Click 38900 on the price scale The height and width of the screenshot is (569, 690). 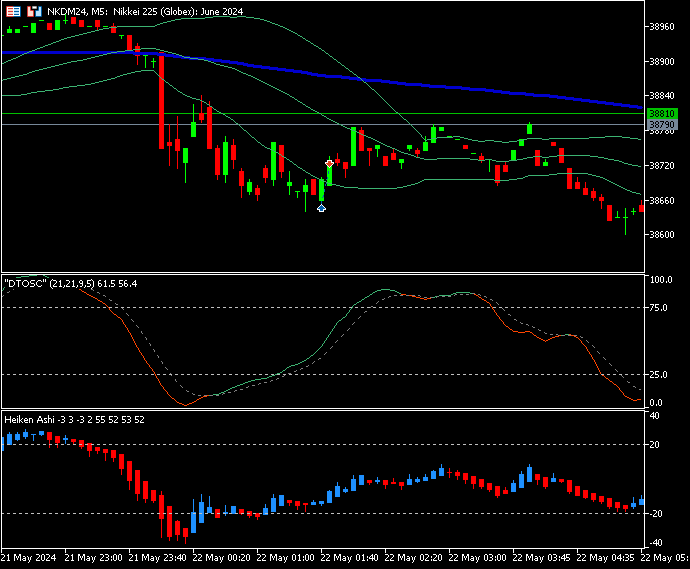[662, 62]
